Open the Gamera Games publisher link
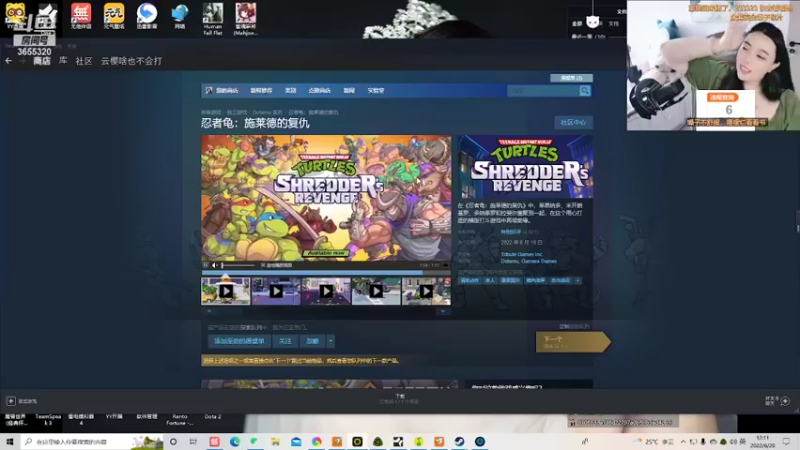 pos(539,261)
